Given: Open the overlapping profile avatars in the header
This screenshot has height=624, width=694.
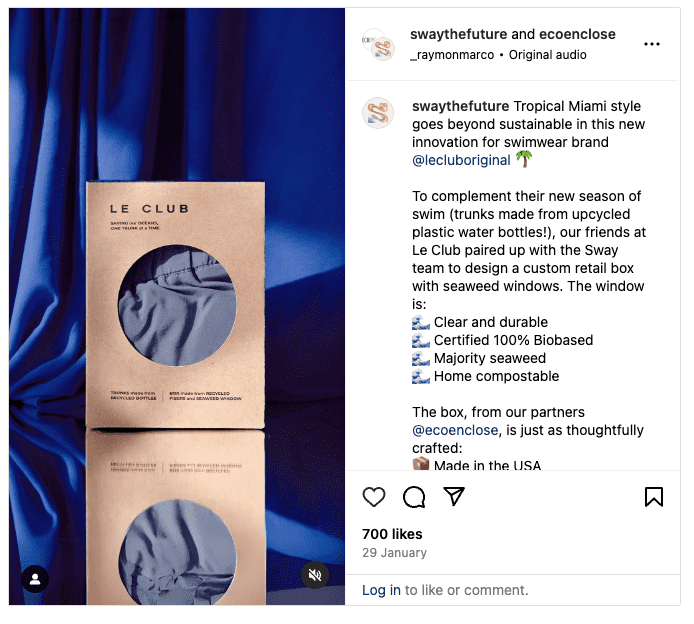Looking at the screenshot, I should [378, 44].
